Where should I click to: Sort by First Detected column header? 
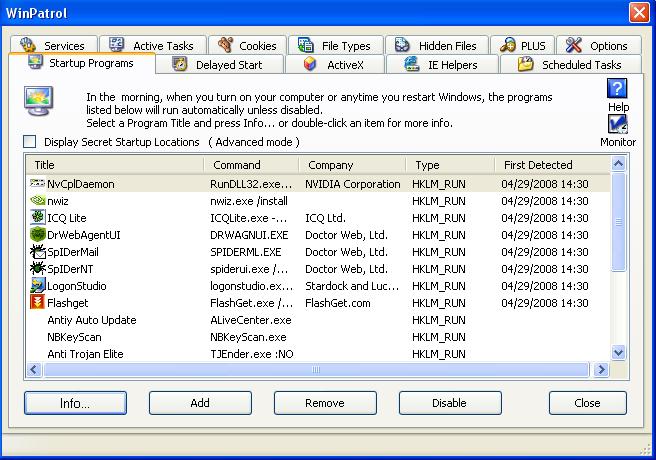click(x=551, y=165)
